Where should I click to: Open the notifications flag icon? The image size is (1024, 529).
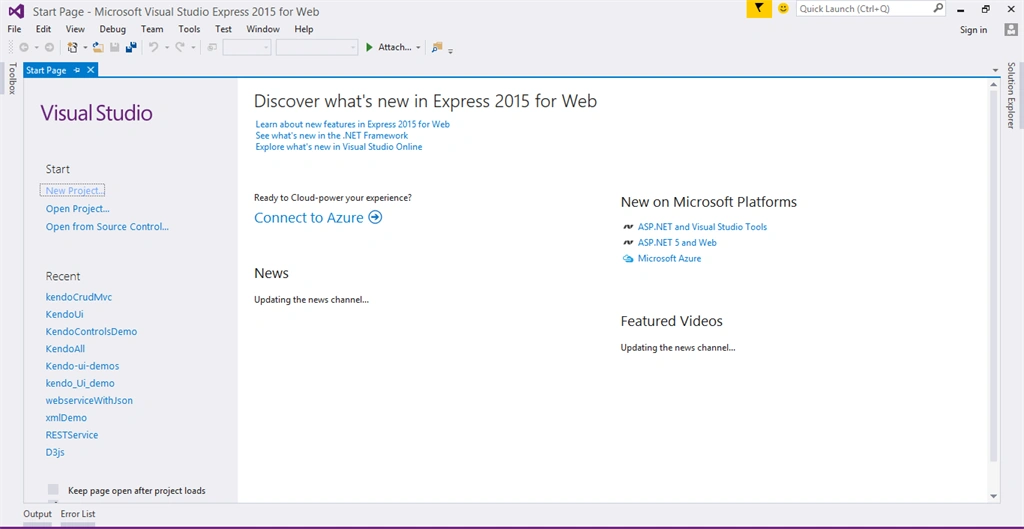click(x=759, y=9)
